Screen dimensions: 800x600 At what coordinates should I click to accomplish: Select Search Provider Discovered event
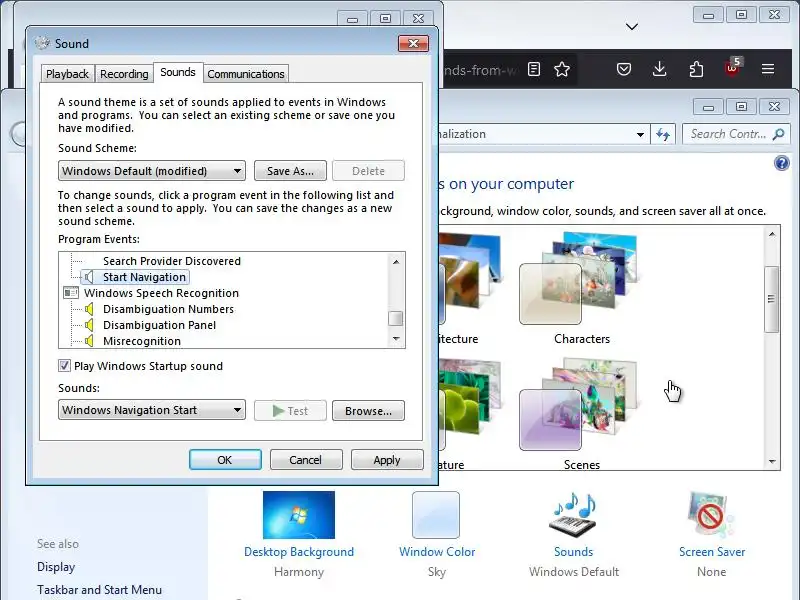pyautogui.click(x=171, y=261)
